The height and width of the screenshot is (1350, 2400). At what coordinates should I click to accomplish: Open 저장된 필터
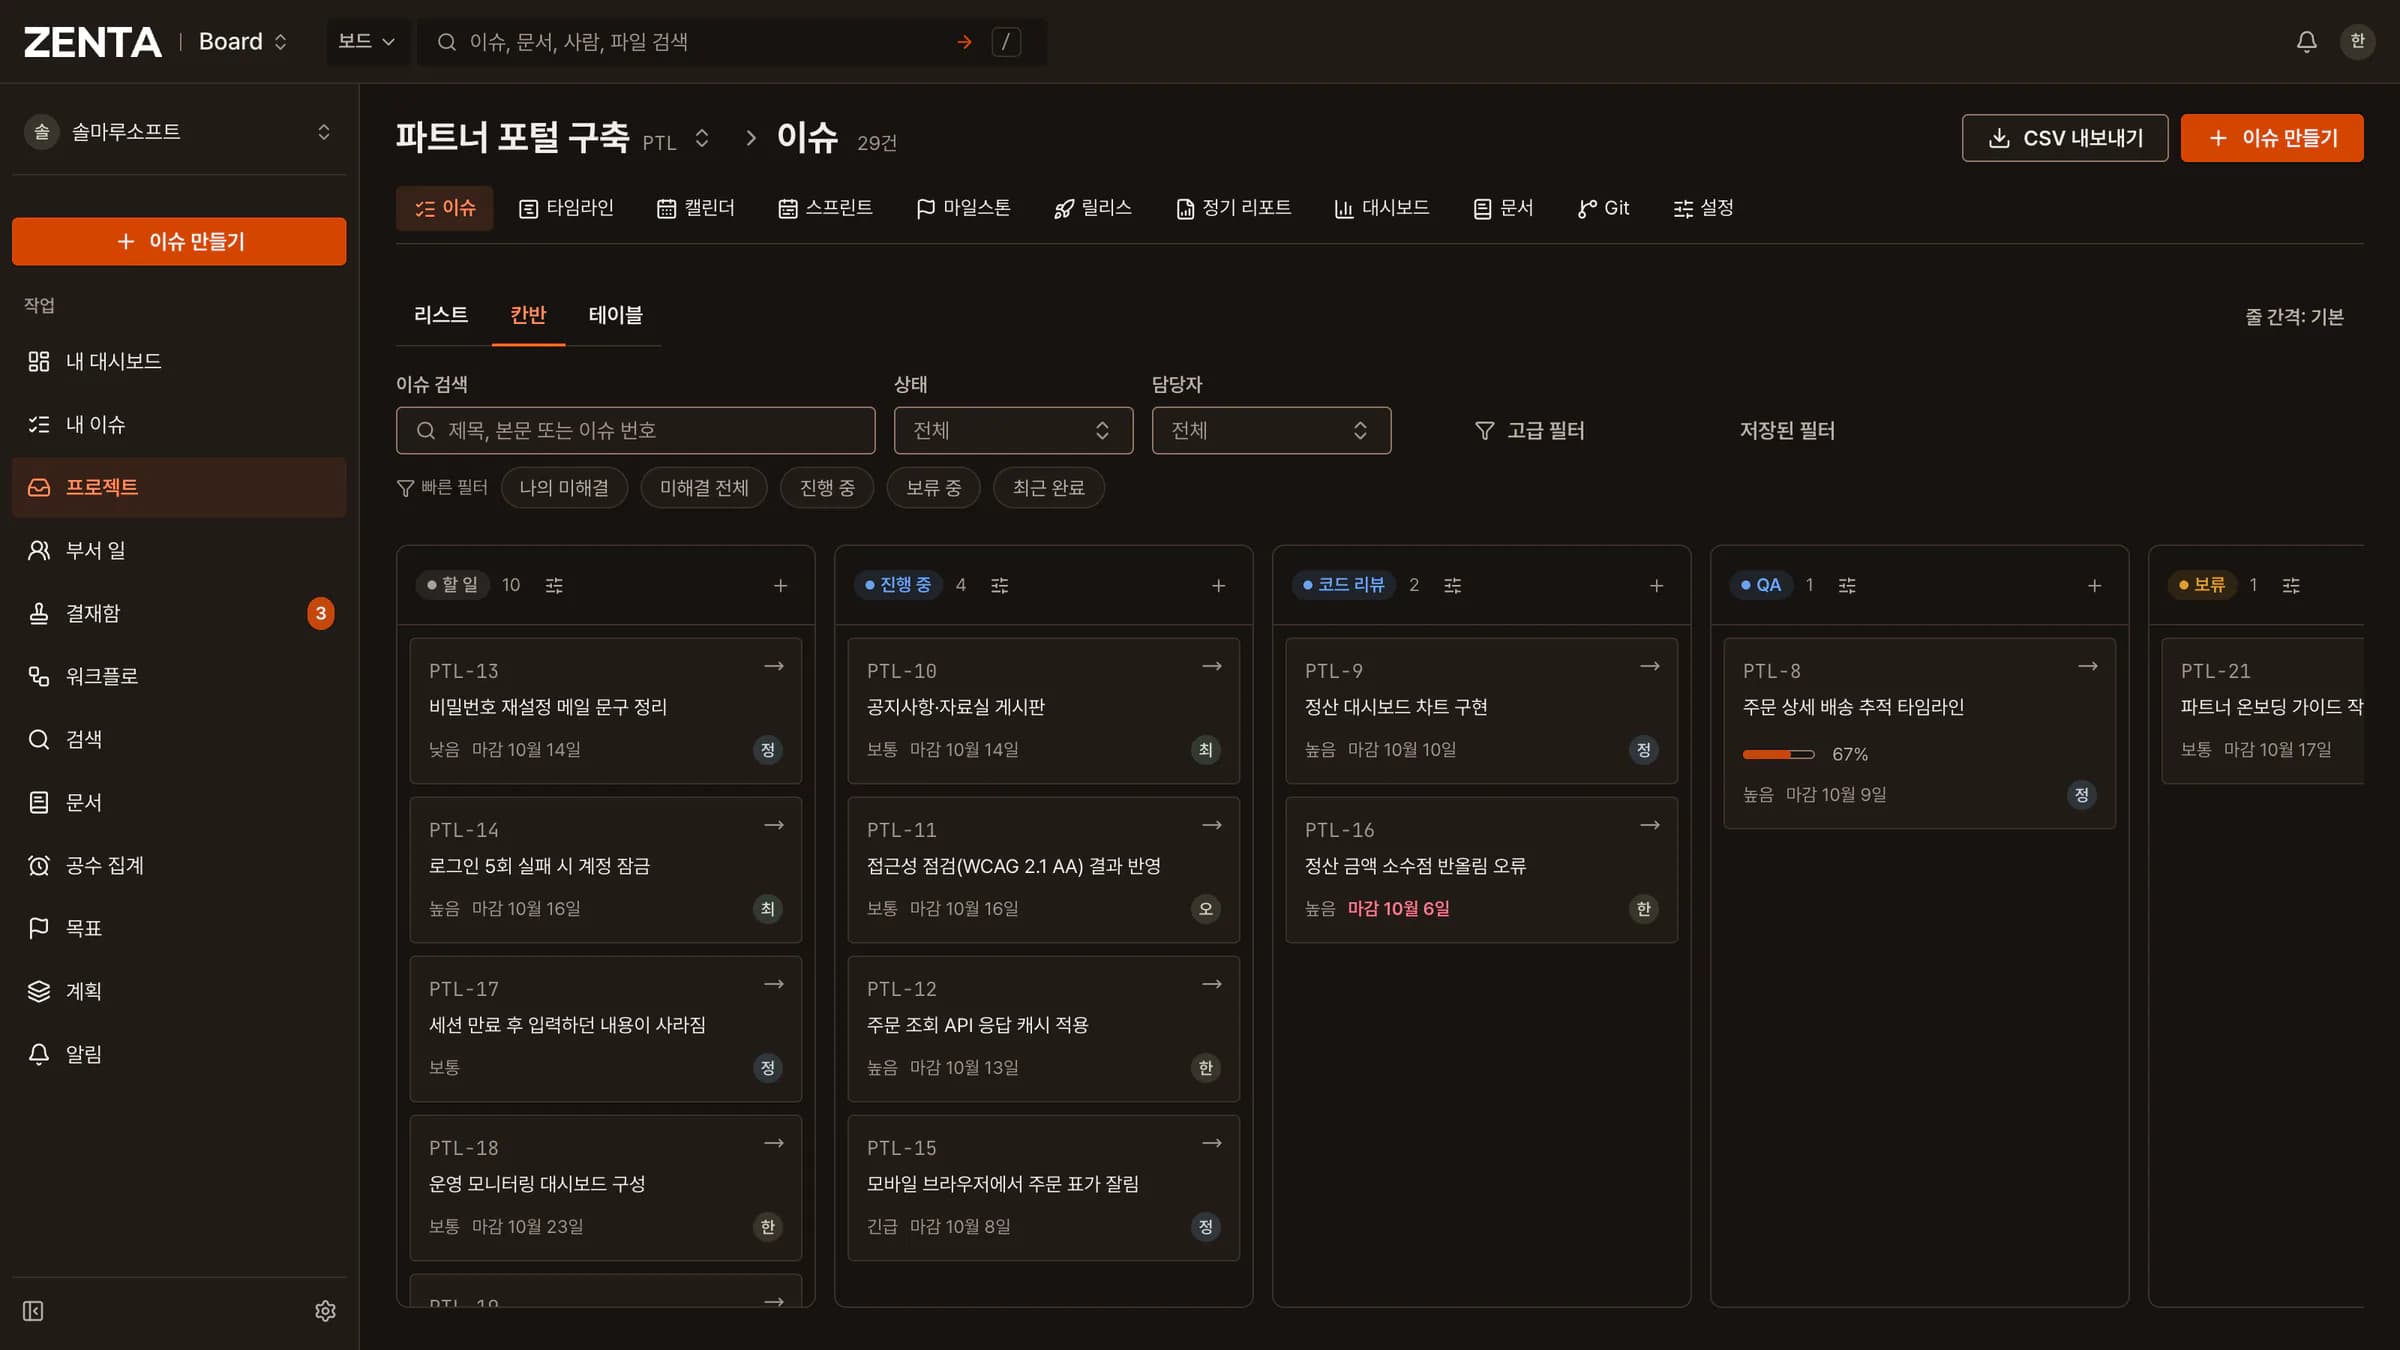tap(1787, 430)
